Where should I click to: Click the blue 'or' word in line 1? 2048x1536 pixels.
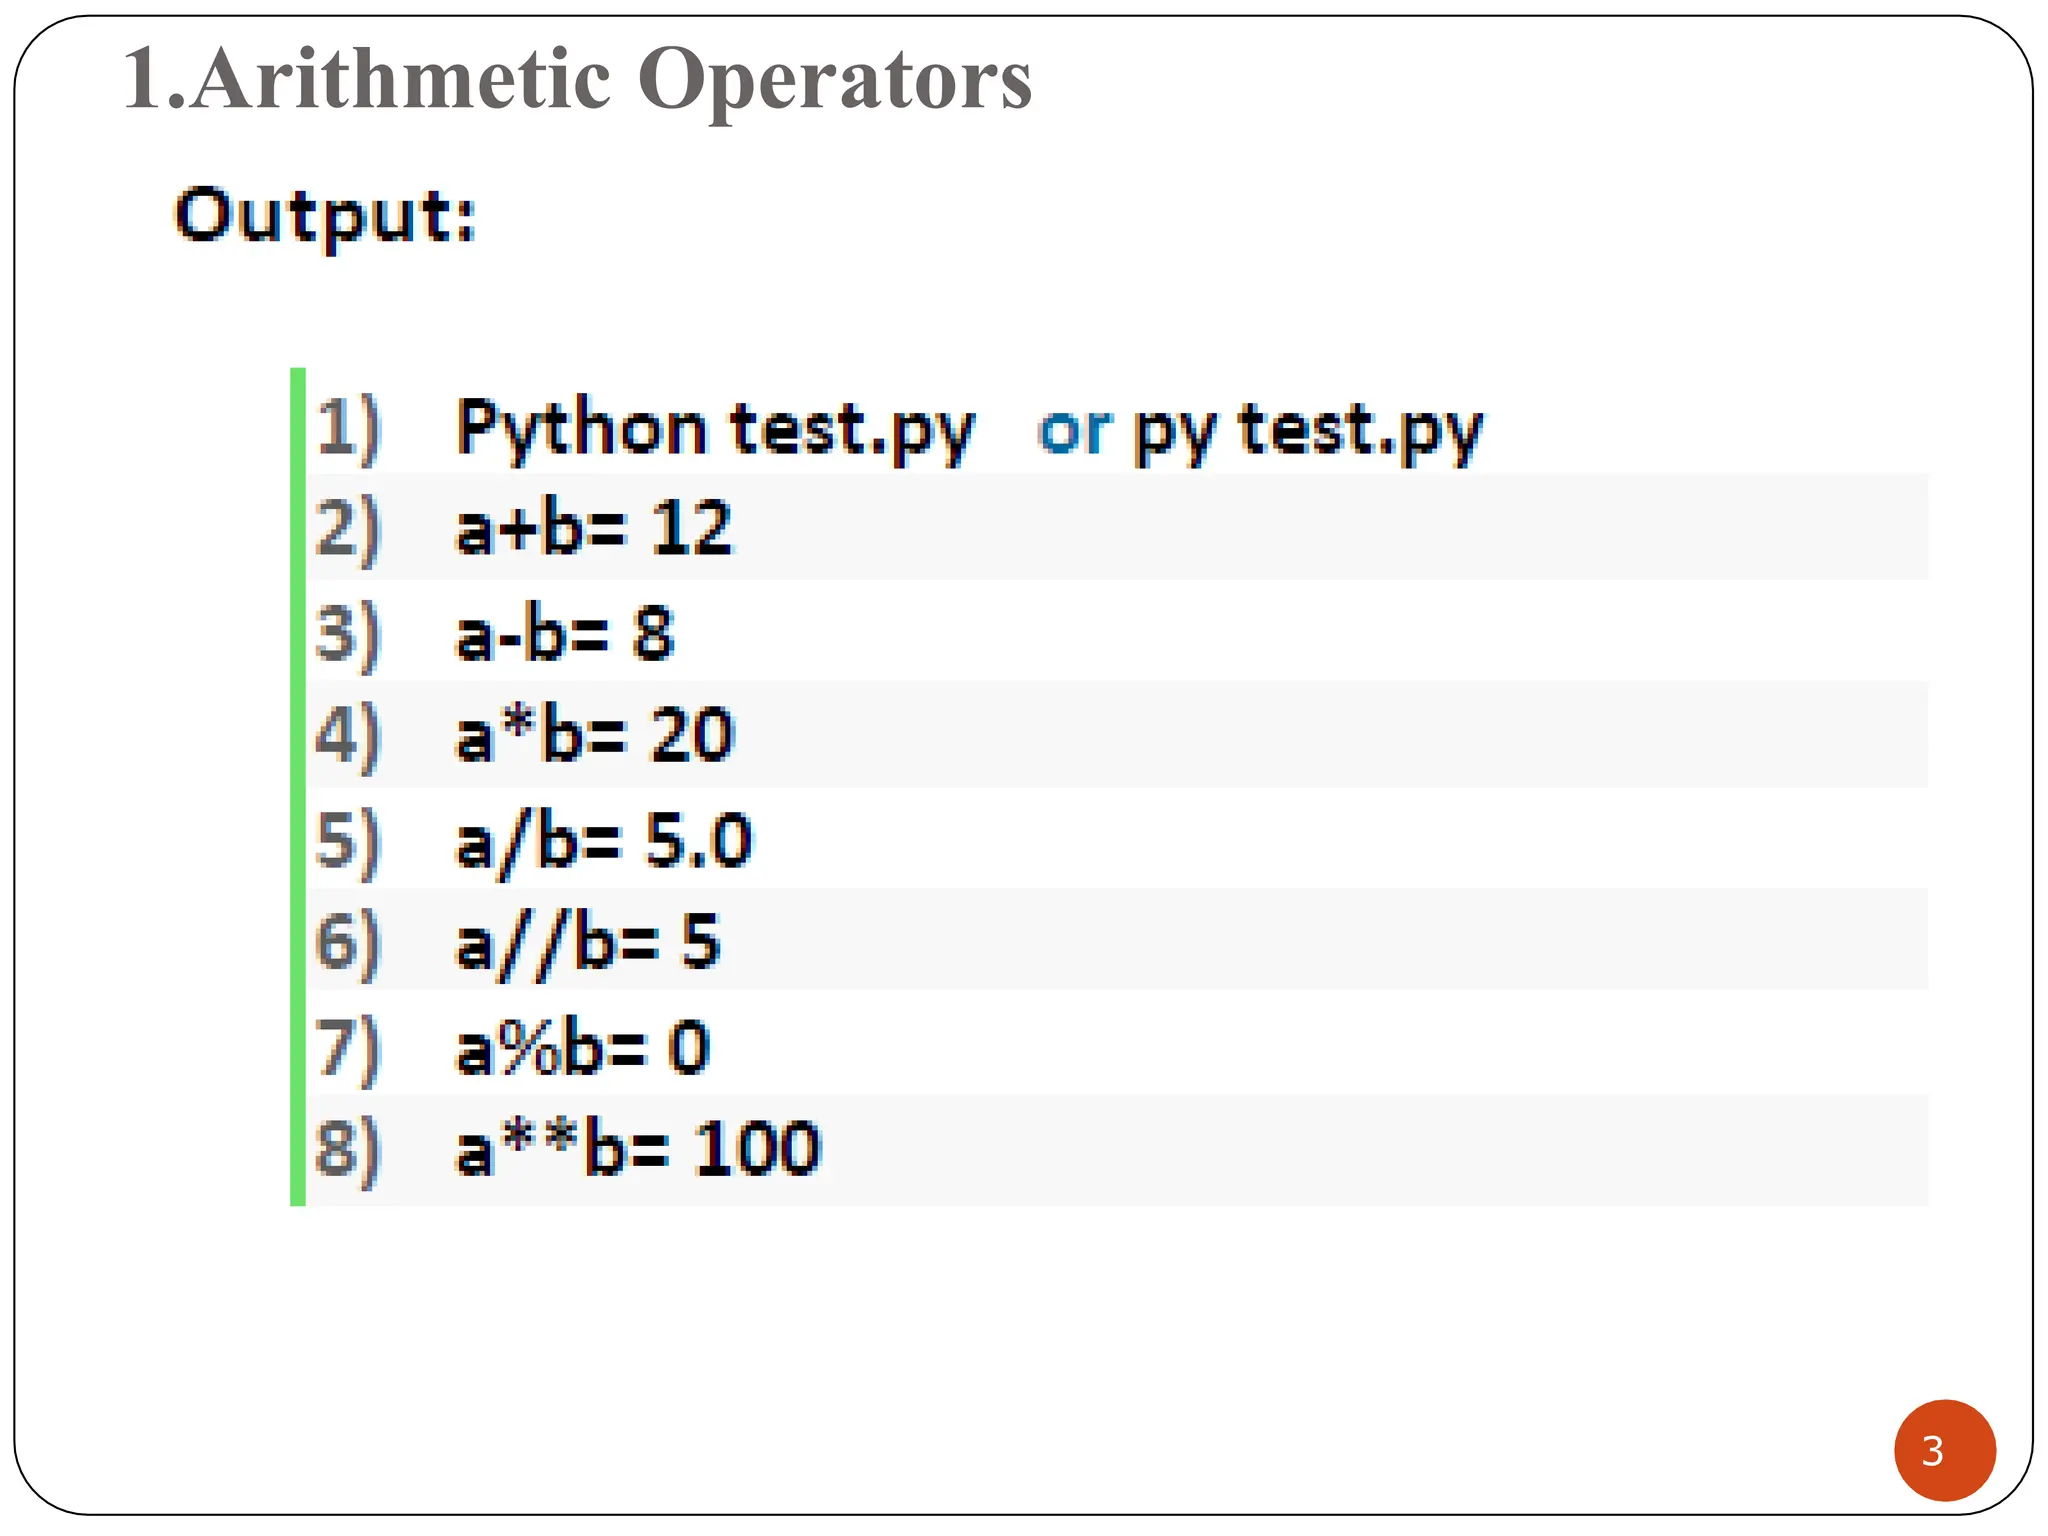click(x=1074, y=432)
